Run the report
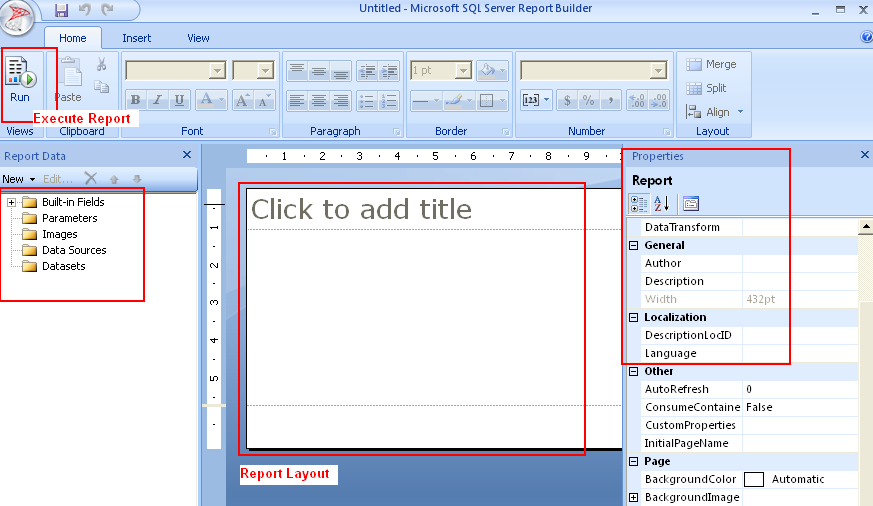 pyautogui.click(x=20, y=80)
